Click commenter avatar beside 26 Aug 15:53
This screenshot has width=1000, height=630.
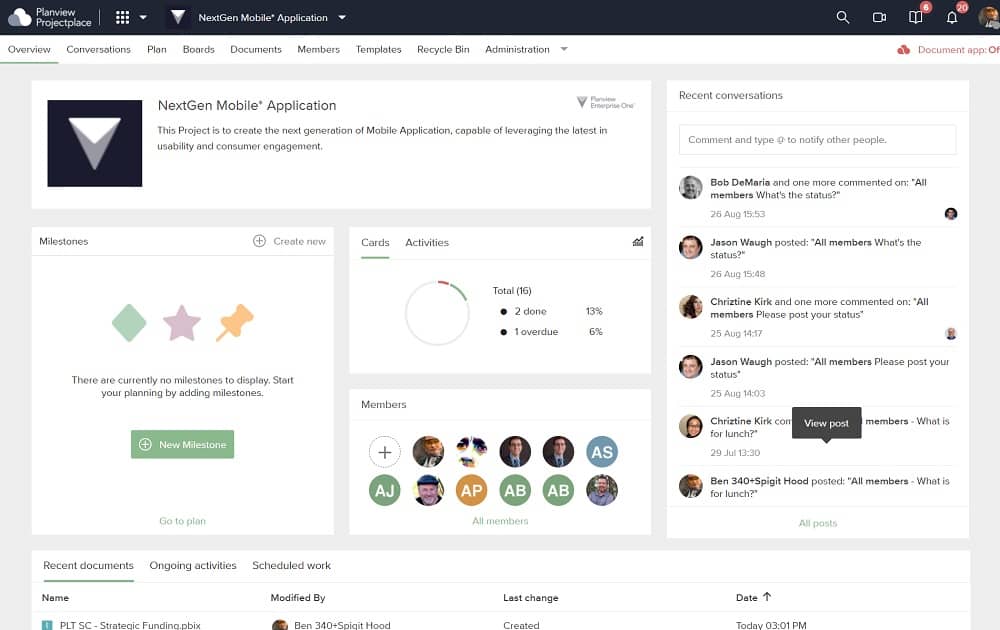tap(951, 214)
